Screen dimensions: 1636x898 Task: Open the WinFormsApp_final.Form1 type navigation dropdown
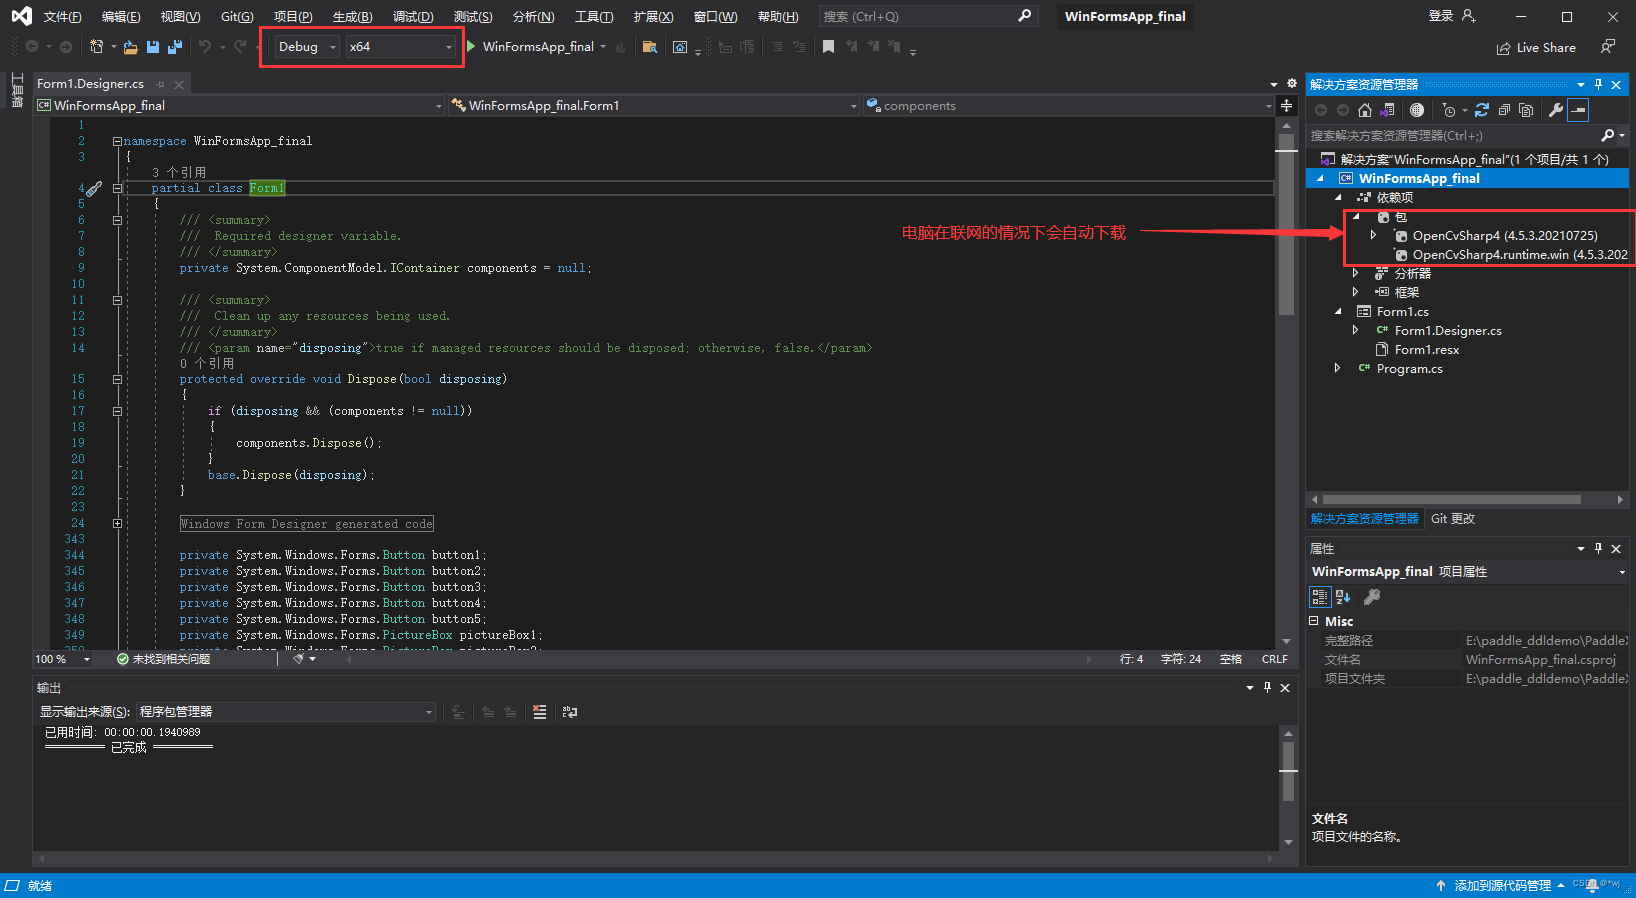click(x=653, y=105)
